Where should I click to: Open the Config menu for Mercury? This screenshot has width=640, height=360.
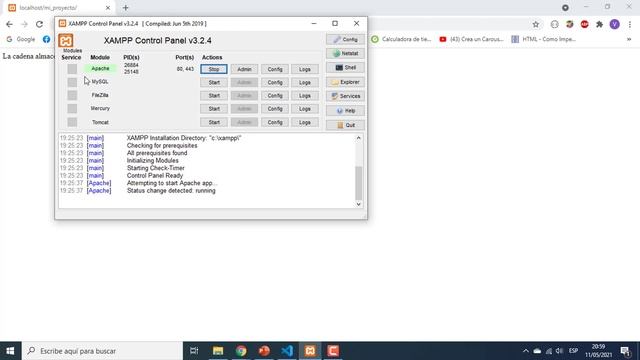(275, 109)
